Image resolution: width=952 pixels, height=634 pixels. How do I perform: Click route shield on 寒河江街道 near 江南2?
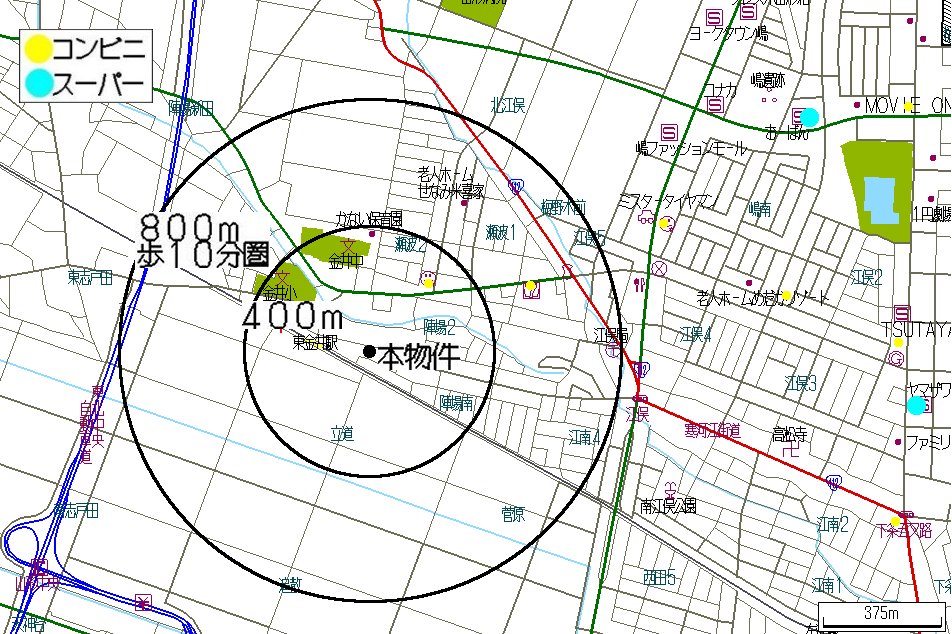pyautogui.click(x=834, y=483)
